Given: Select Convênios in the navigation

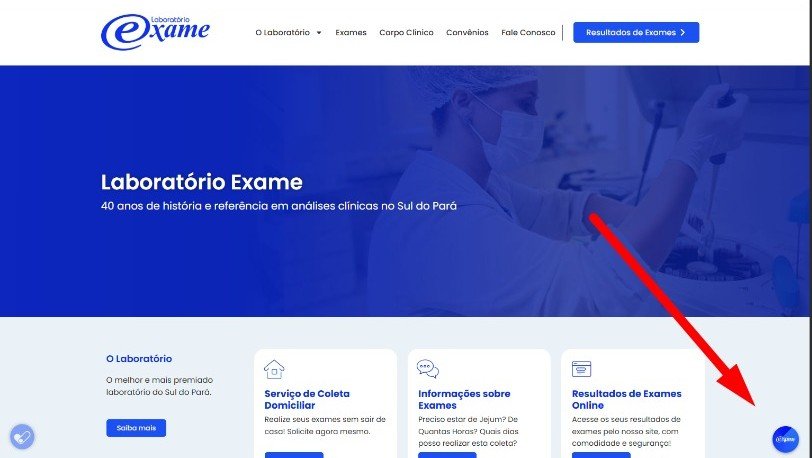Looking at the screenshot, I should pyautogui.click(x=467, y=32).
